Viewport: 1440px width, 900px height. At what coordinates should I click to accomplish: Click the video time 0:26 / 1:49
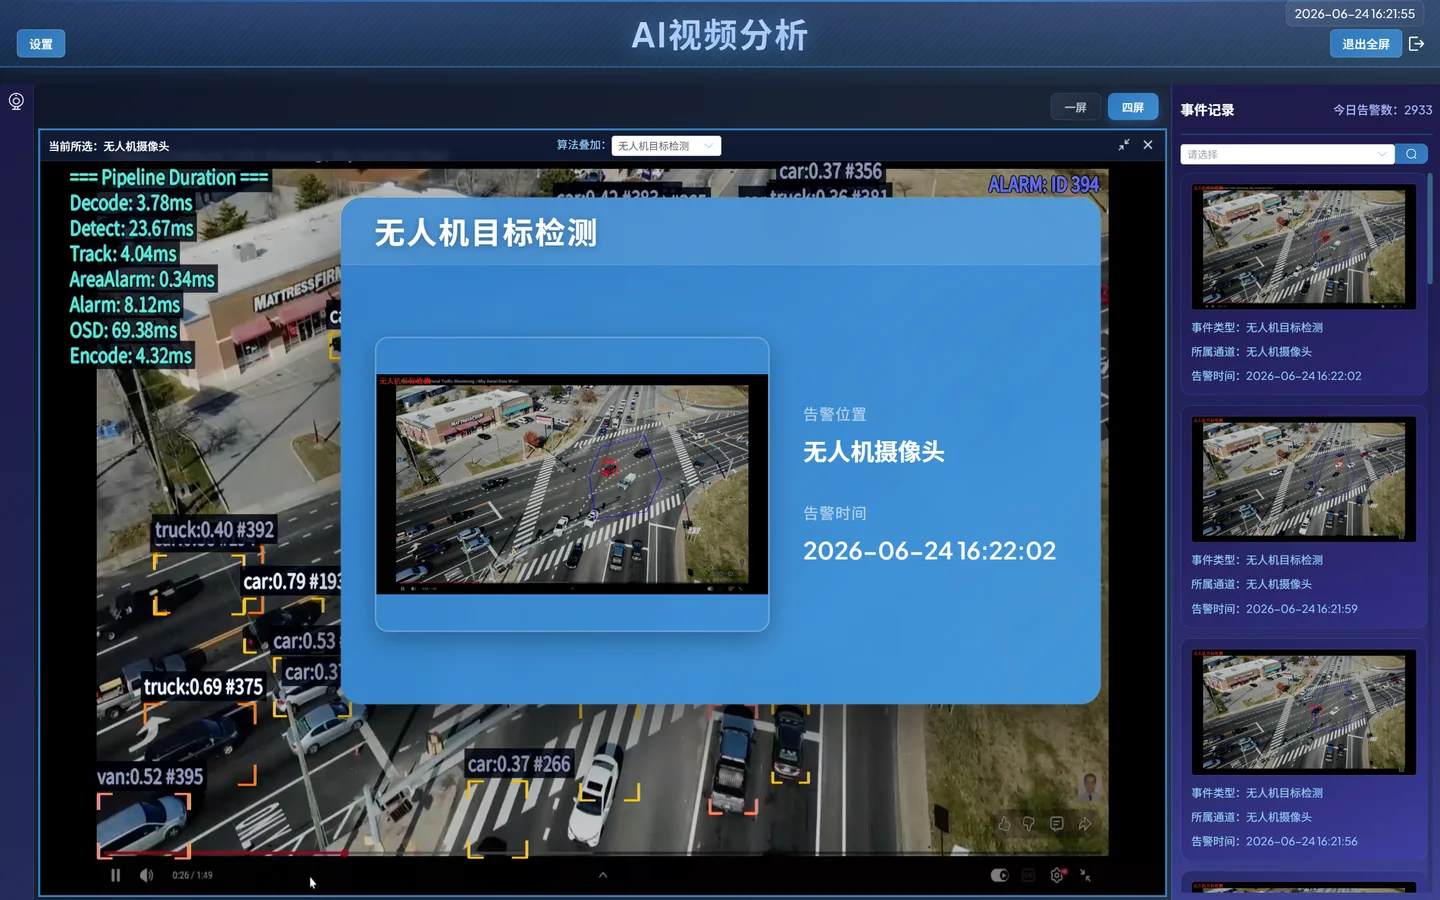[192, 875]
